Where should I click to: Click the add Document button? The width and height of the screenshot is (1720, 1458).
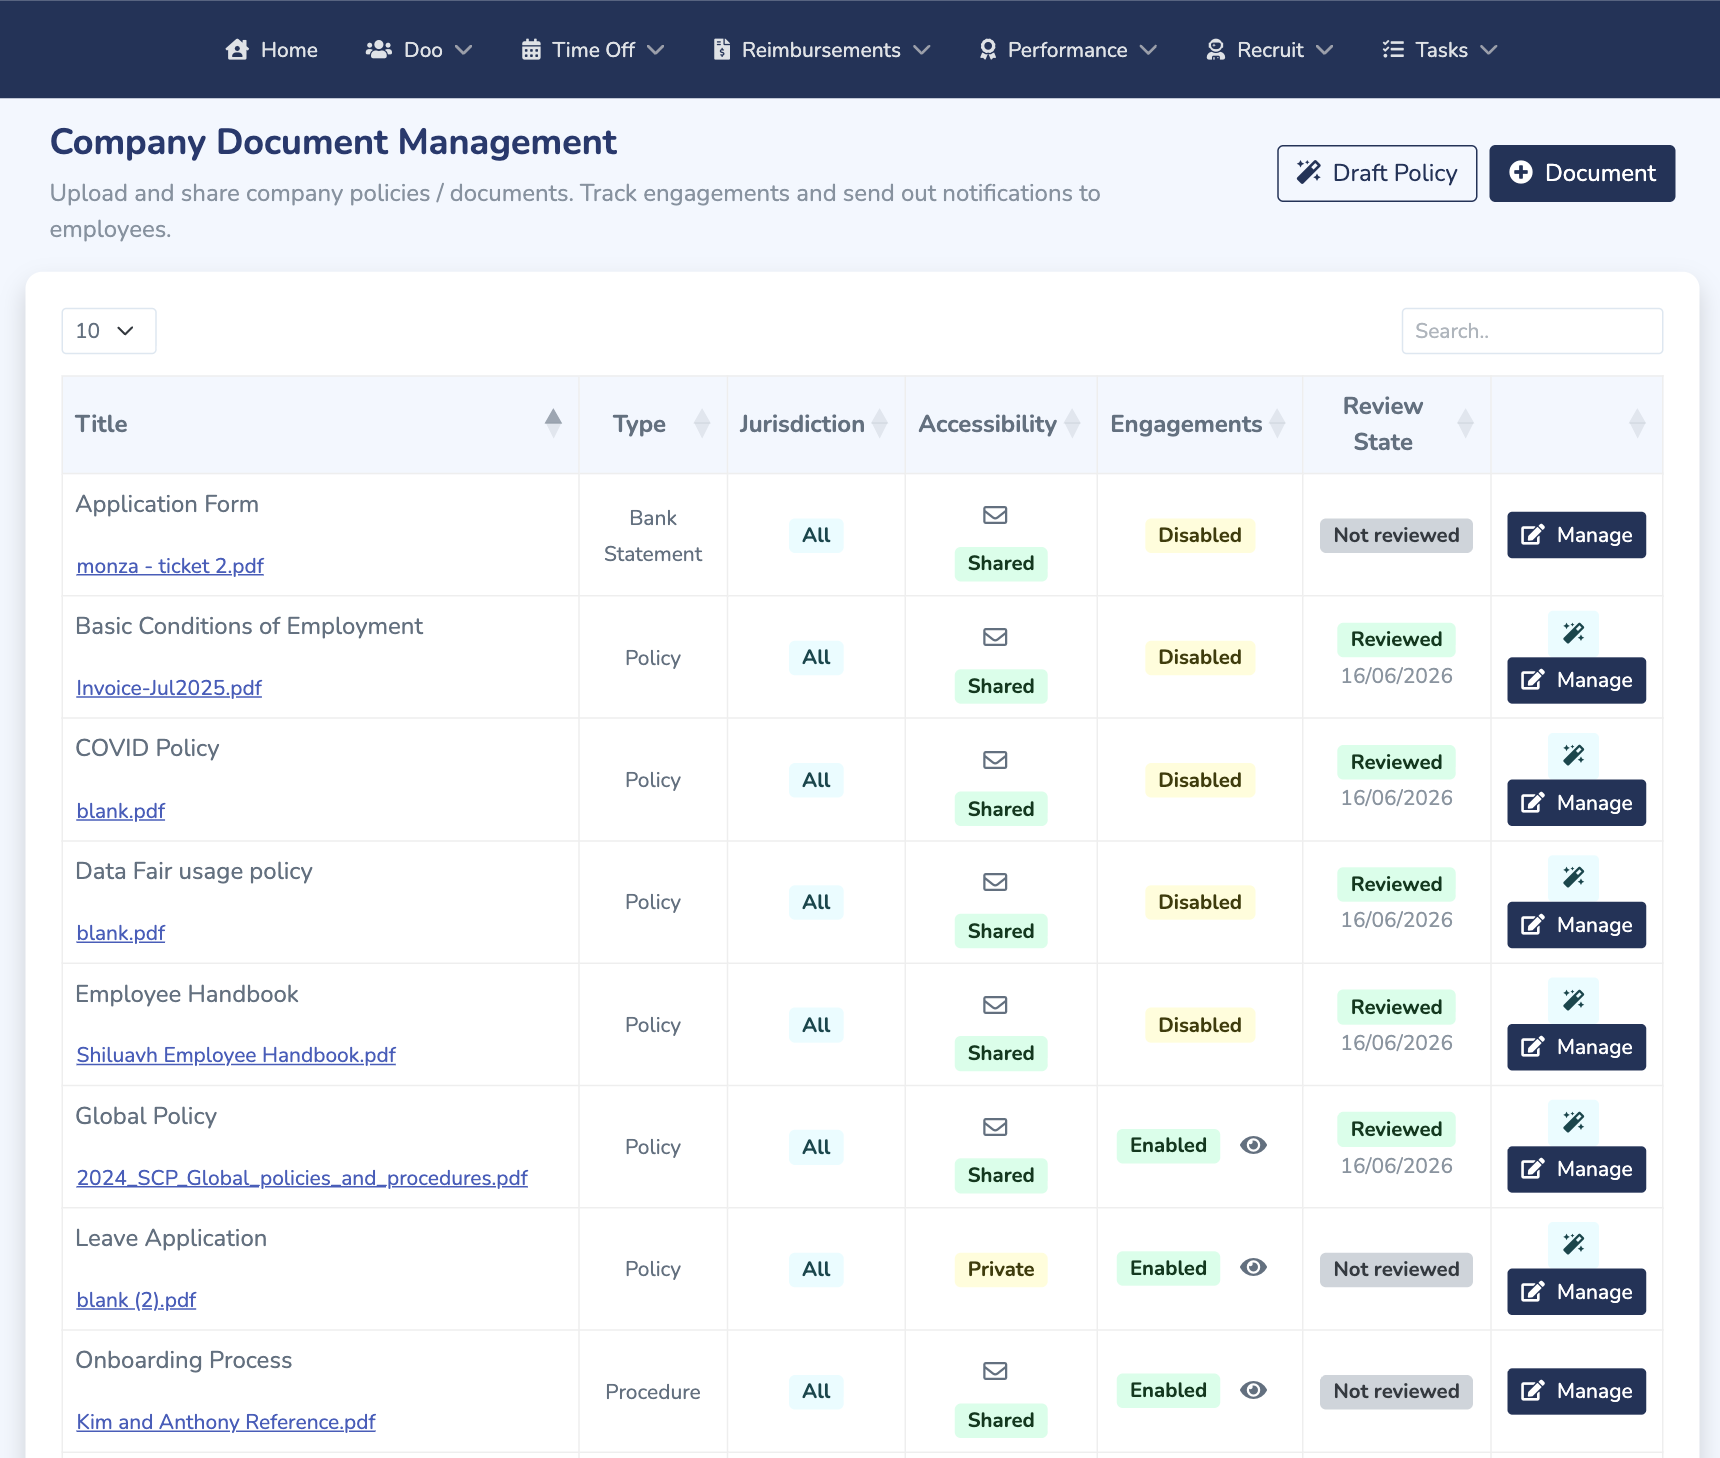click(x=1582, y=173)
